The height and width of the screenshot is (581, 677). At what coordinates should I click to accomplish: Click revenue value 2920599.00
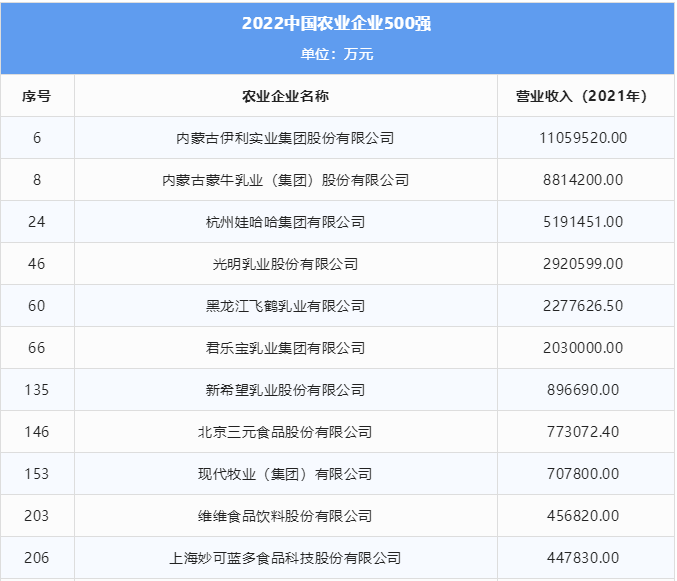tap(583, 264)
